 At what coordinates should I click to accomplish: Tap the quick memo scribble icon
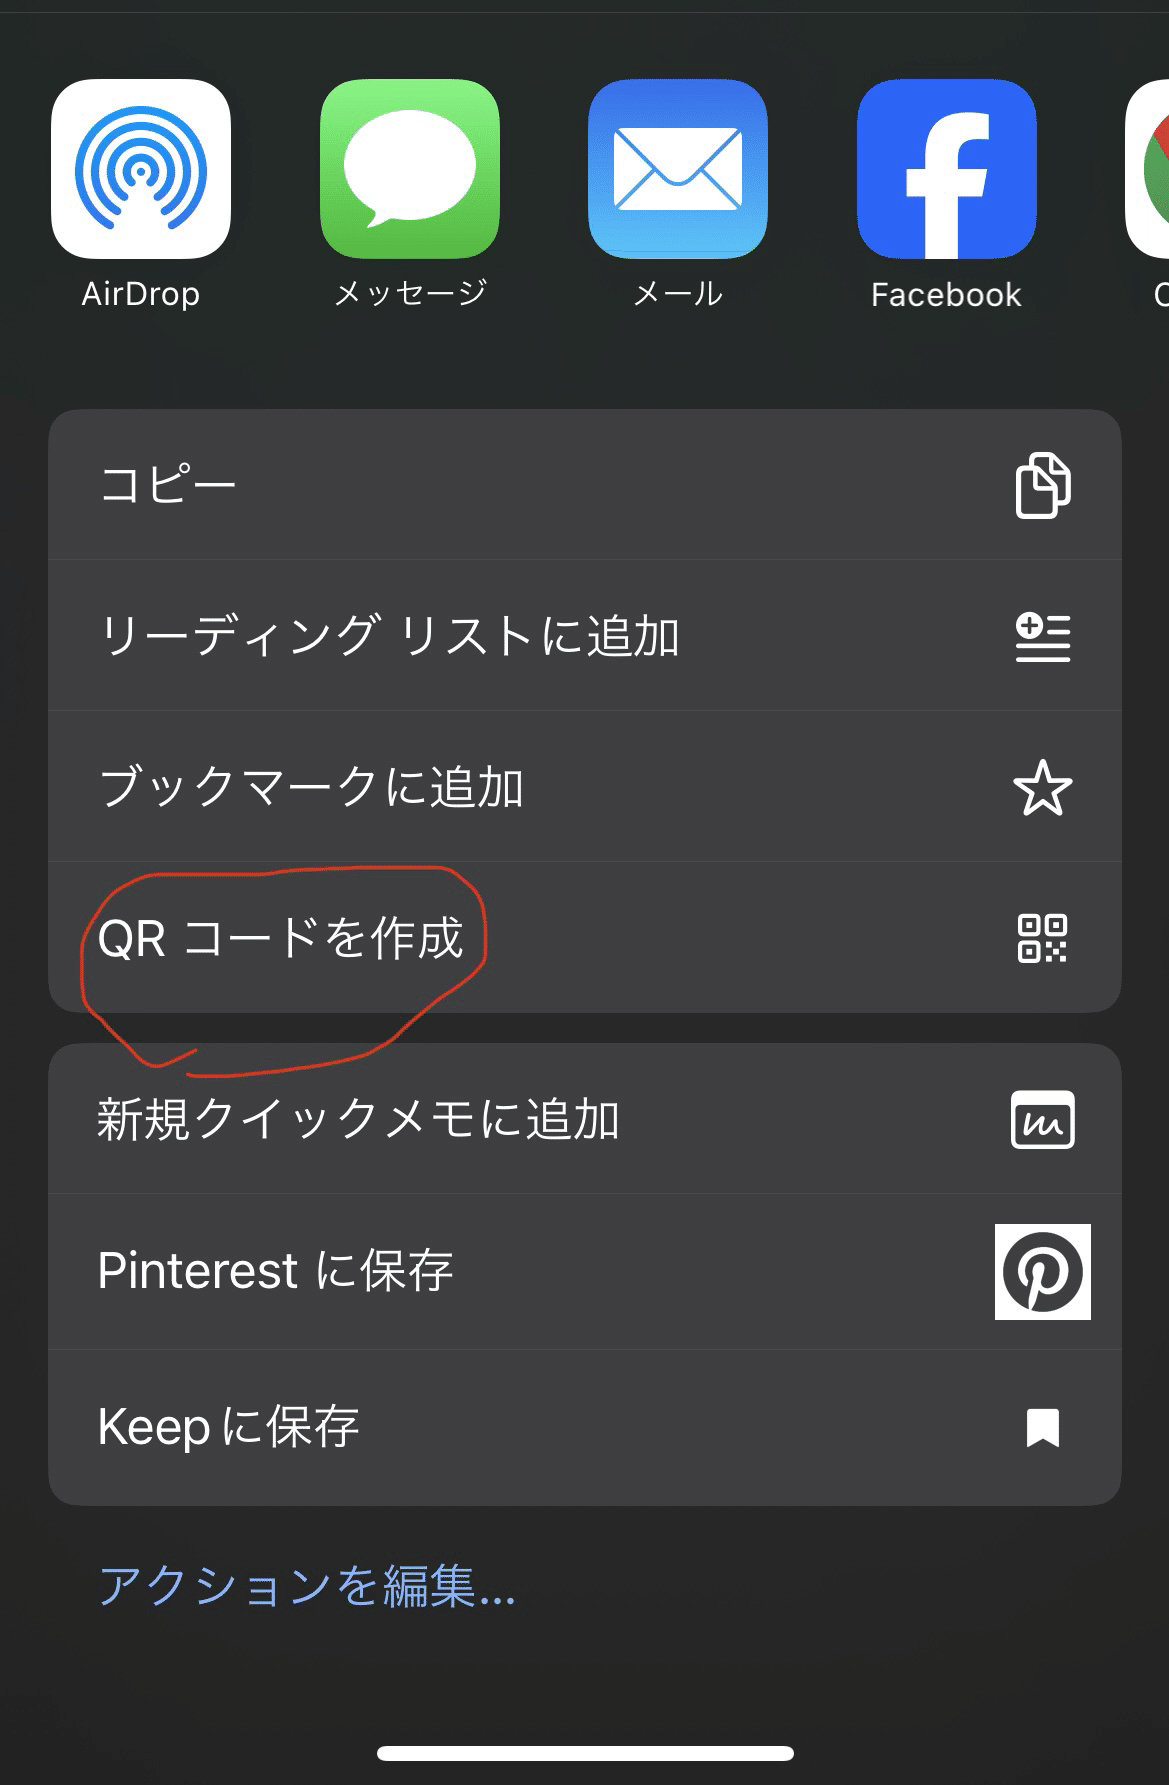coord(1043,1120)
